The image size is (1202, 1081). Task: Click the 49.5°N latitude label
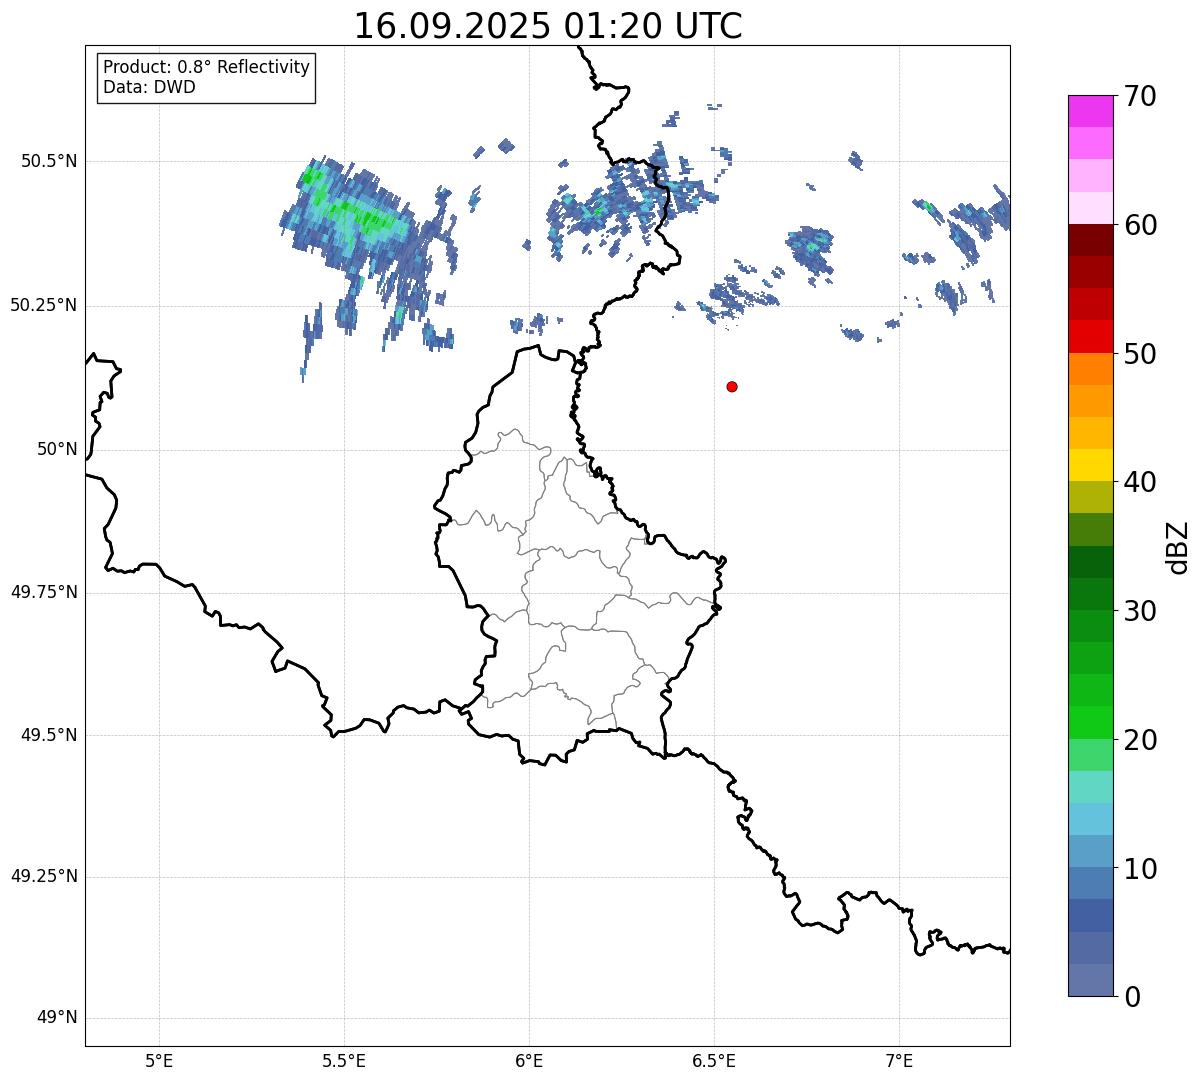coord(49,735)
